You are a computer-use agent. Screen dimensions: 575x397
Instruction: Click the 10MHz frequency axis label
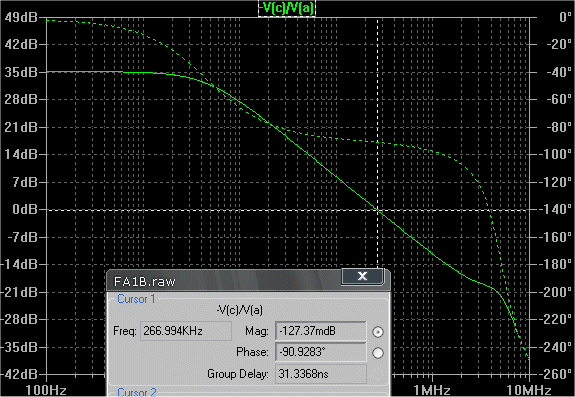528,390
